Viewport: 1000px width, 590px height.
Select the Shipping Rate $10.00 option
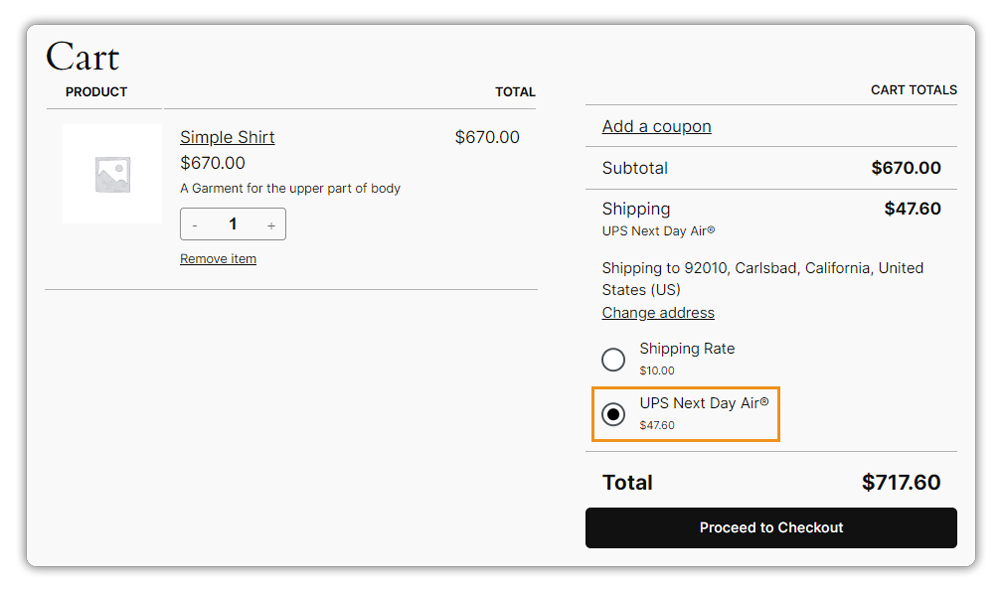click(x=613, y=359)
